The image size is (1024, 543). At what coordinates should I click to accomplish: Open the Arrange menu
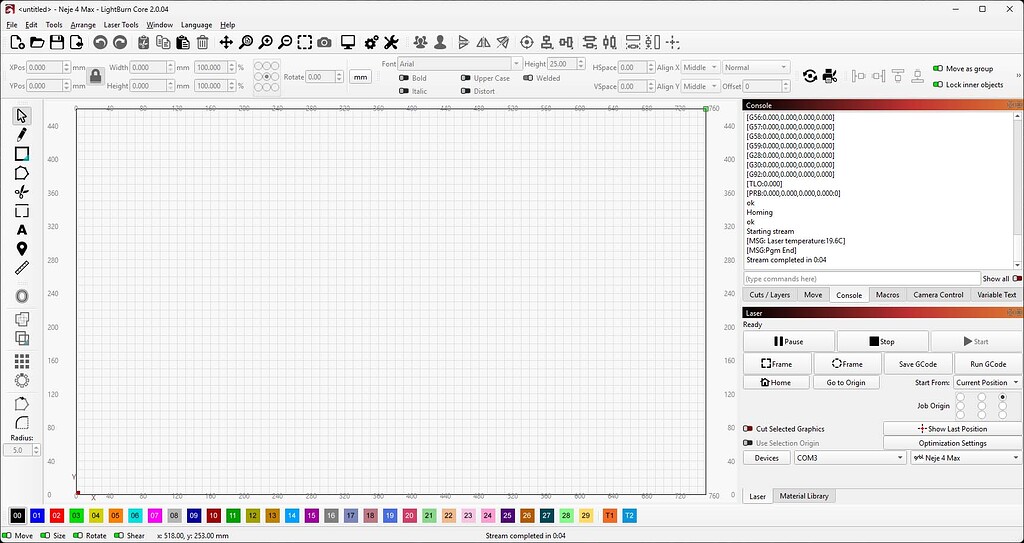click(83, 25)
